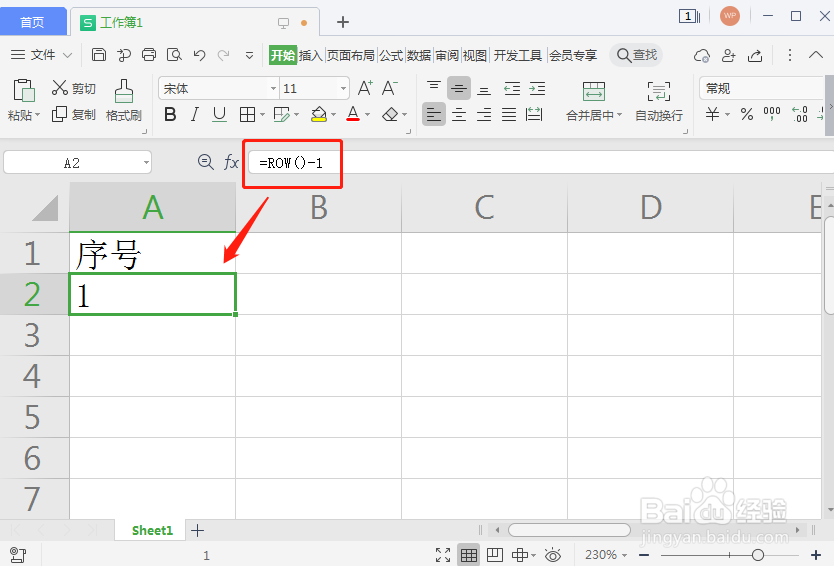The image size is (834, 566).
Task: Activate the Format Painter 格式刷
Action: click(124, 101)
